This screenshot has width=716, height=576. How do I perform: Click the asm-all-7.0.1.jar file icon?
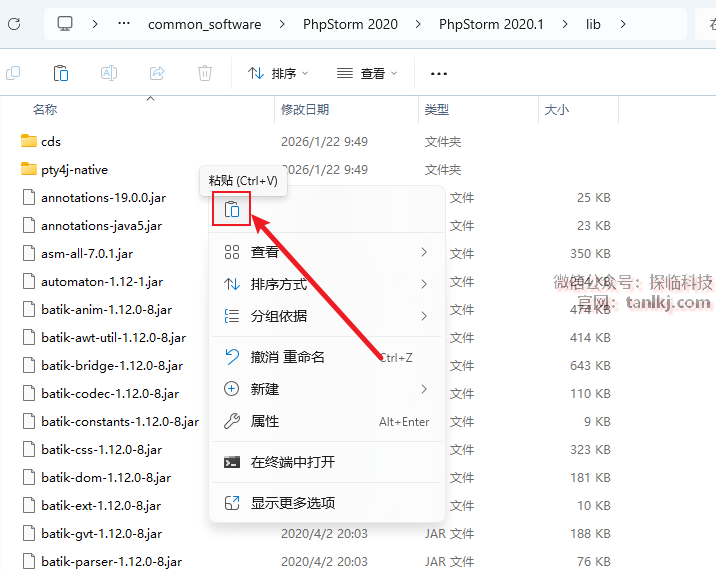tap(29, 253)
